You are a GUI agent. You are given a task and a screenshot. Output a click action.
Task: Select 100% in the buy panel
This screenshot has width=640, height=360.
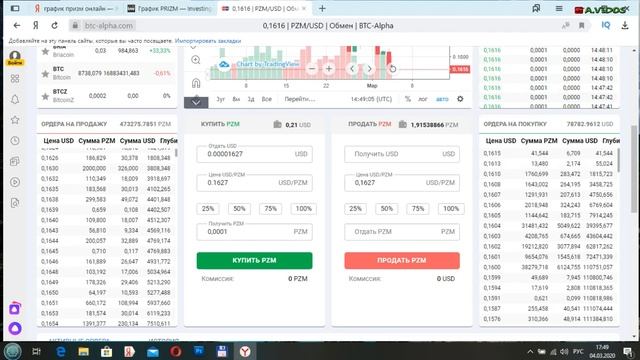click(304, 209)
